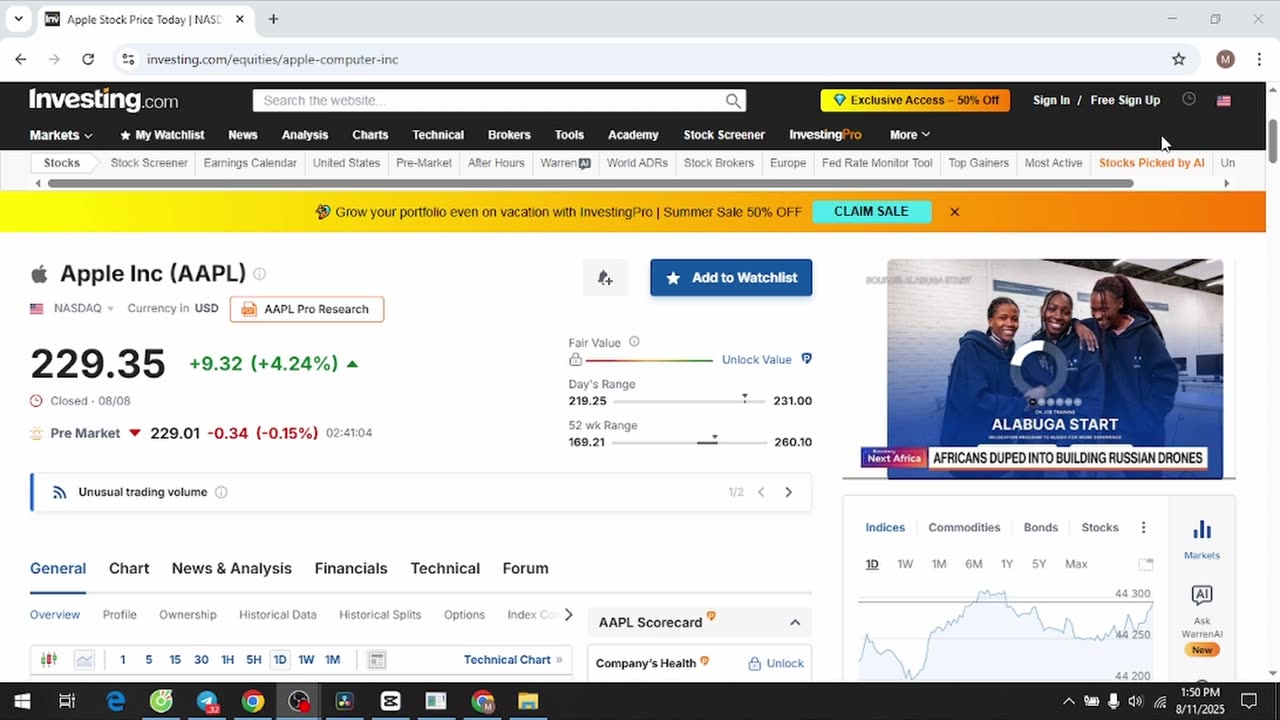The width and height of the screenshot is (1280, 720).
Task: Click the Sign In link
Action: tap(1051, 100)
